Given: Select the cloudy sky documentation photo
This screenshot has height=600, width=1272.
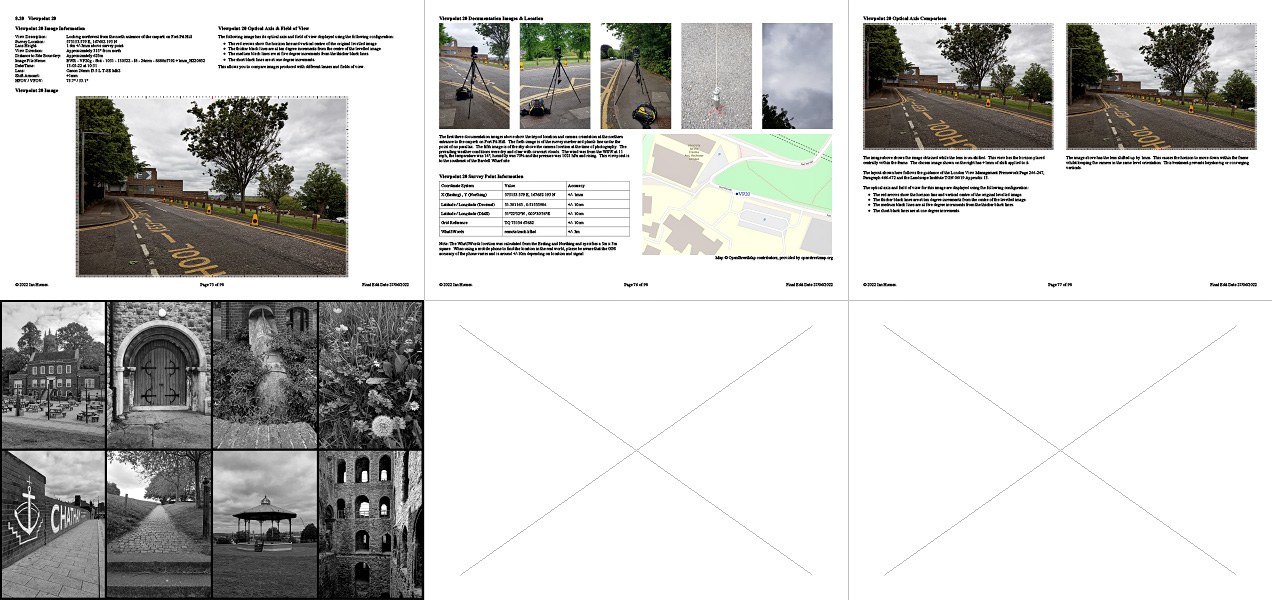Looking at the screenshot, I should (797, 76).
